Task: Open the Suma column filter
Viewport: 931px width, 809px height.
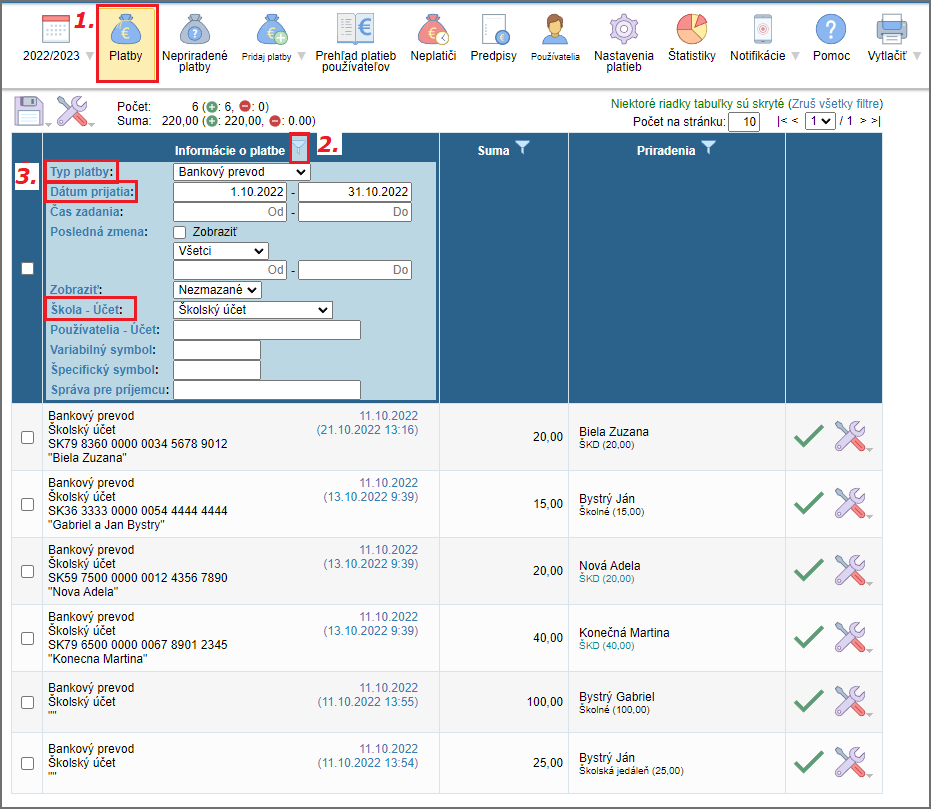Action: point(522,147)
